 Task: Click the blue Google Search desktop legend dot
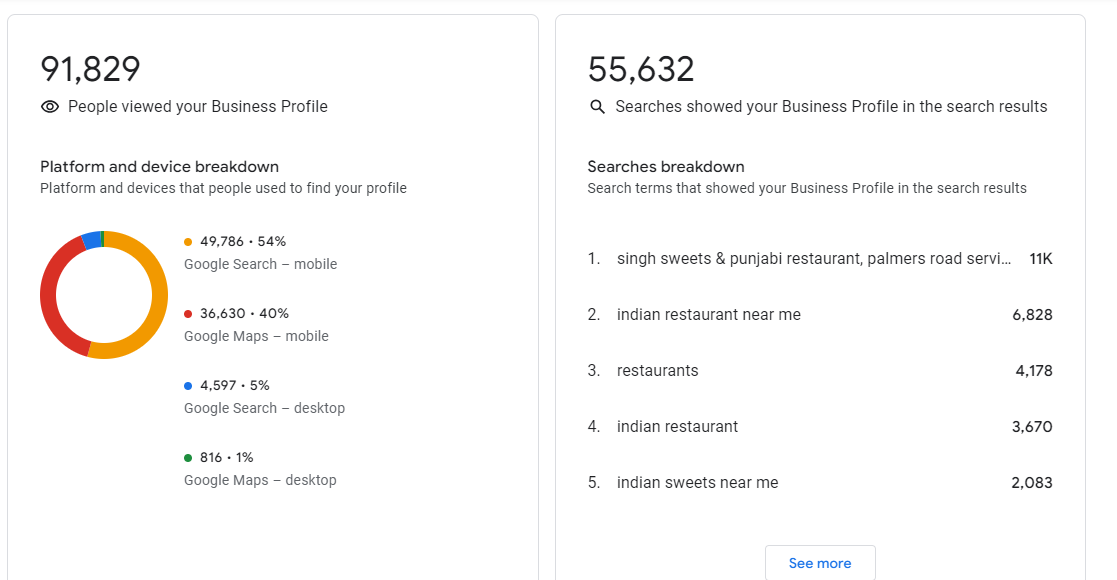tap(188, 386)
